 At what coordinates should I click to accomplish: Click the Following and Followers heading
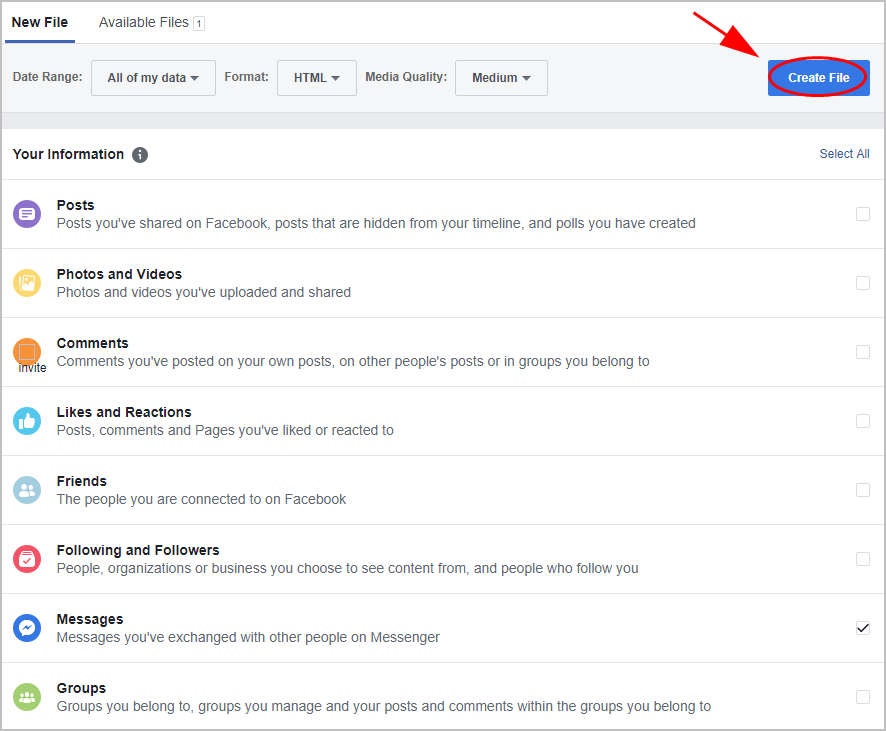[138, 550]
